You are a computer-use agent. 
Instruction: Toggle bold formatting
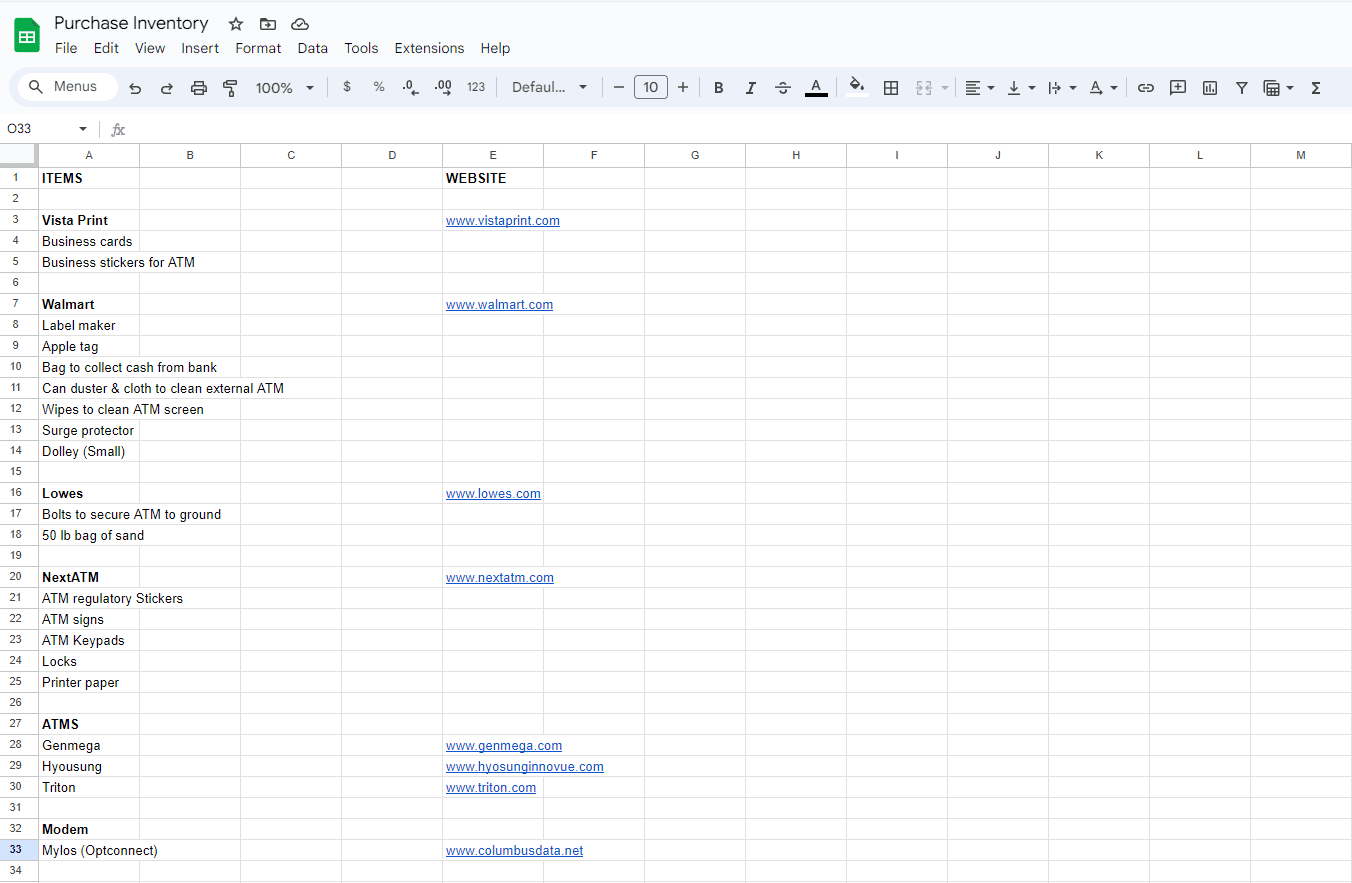pos(718,88)
